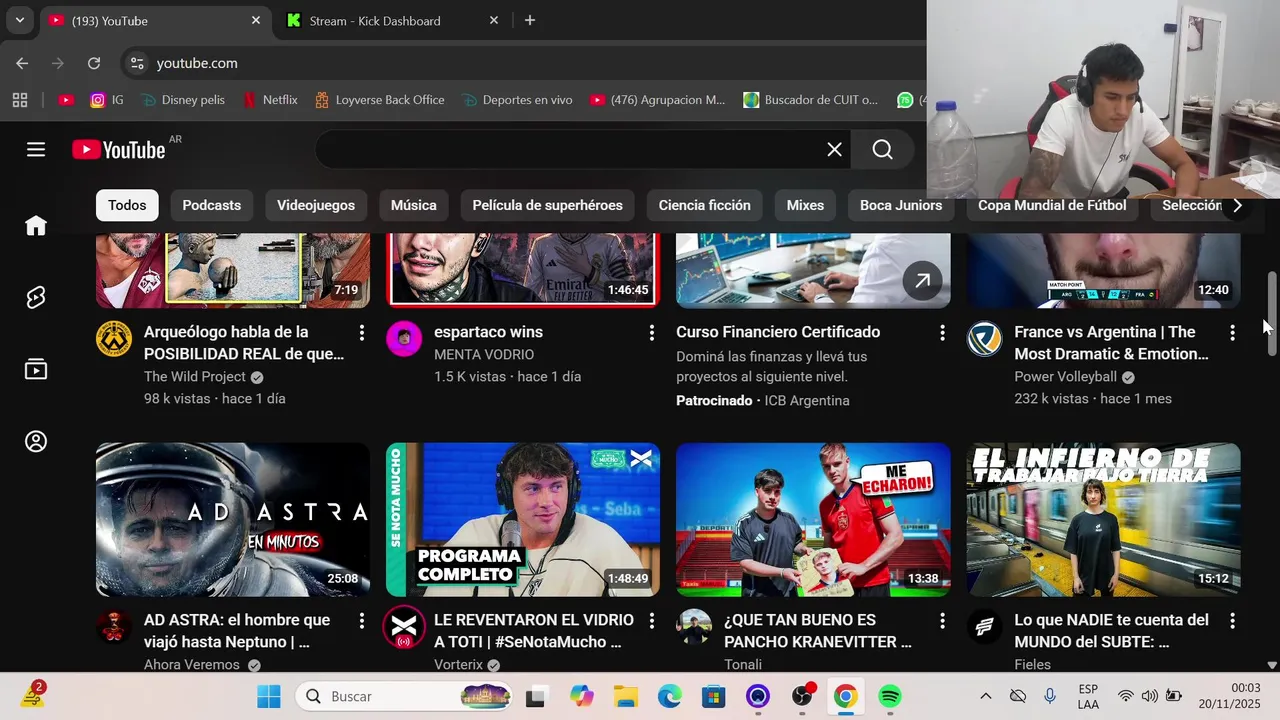1280x720 pixels.
Task: Open ICB Argentina sponsor link
Action: [x=807, y=400]
